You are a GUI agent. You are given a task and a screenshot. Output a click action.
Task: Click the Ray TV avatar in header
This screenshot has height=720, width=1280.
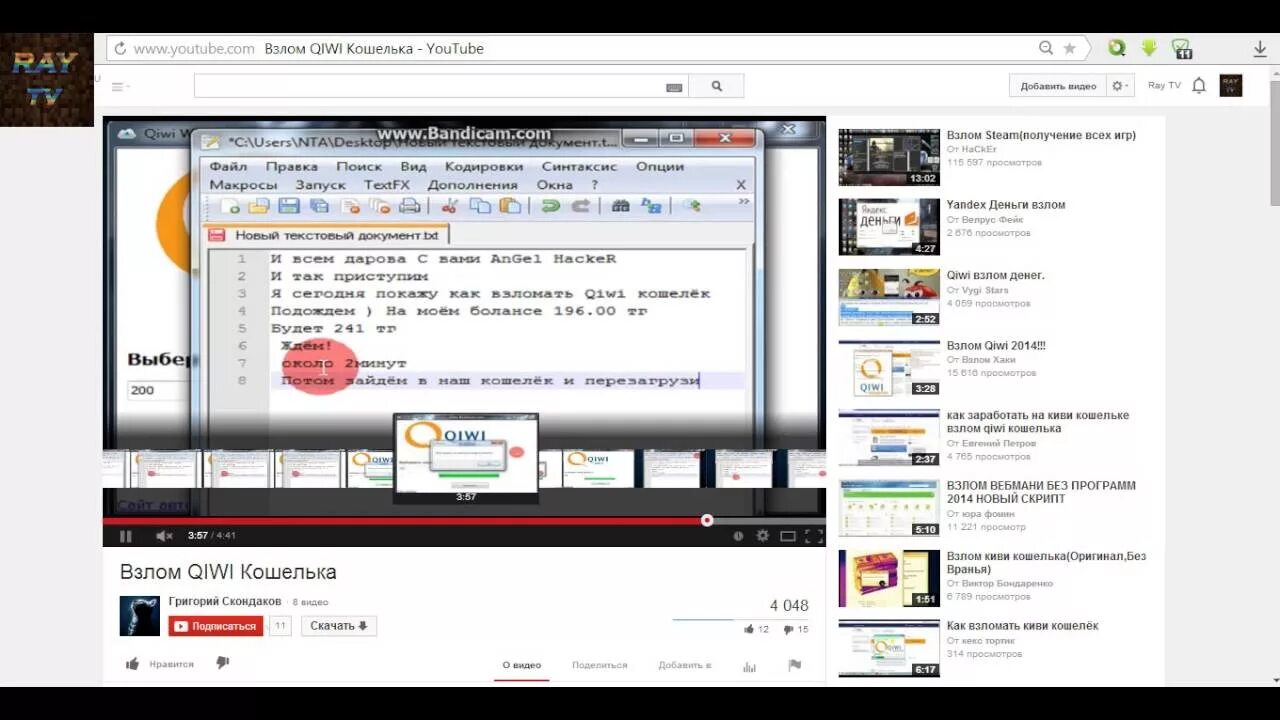pos(1231,86)
